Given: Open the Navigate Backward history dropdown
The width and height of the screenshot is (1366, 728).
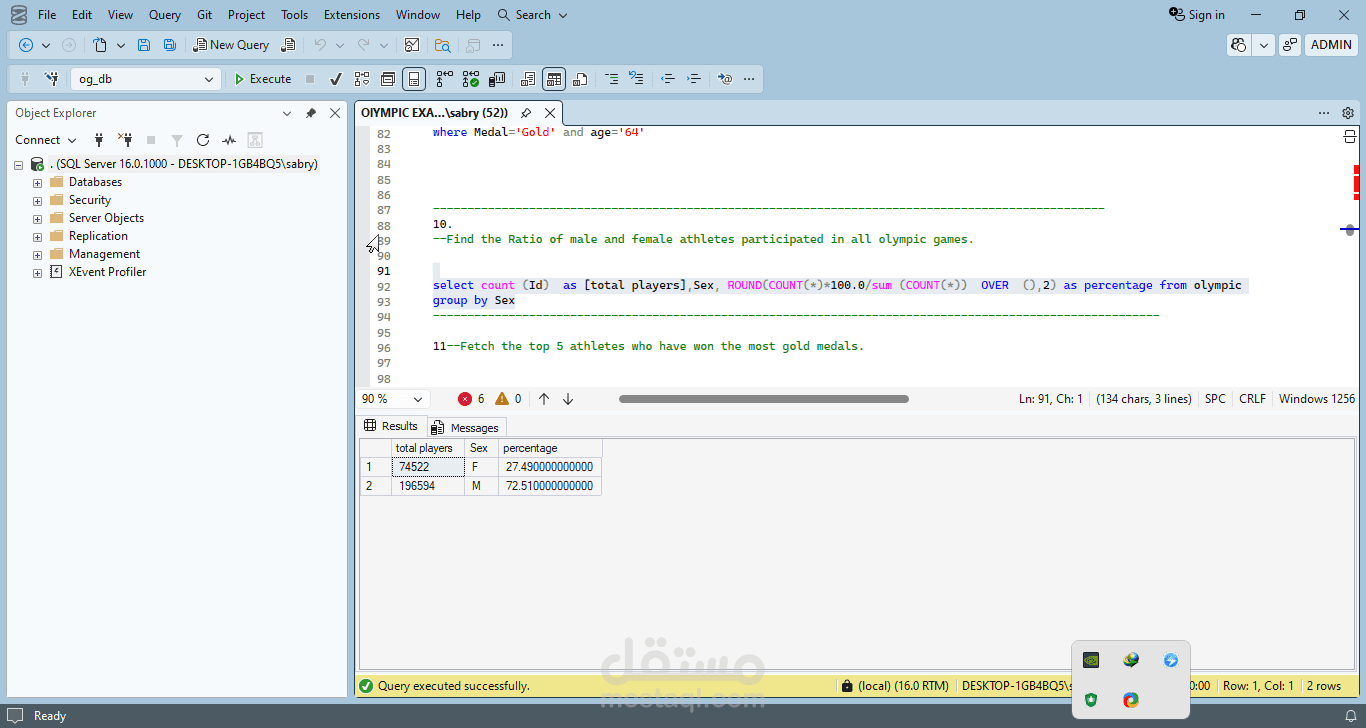Looking at the screenshot, I should 46,45.
